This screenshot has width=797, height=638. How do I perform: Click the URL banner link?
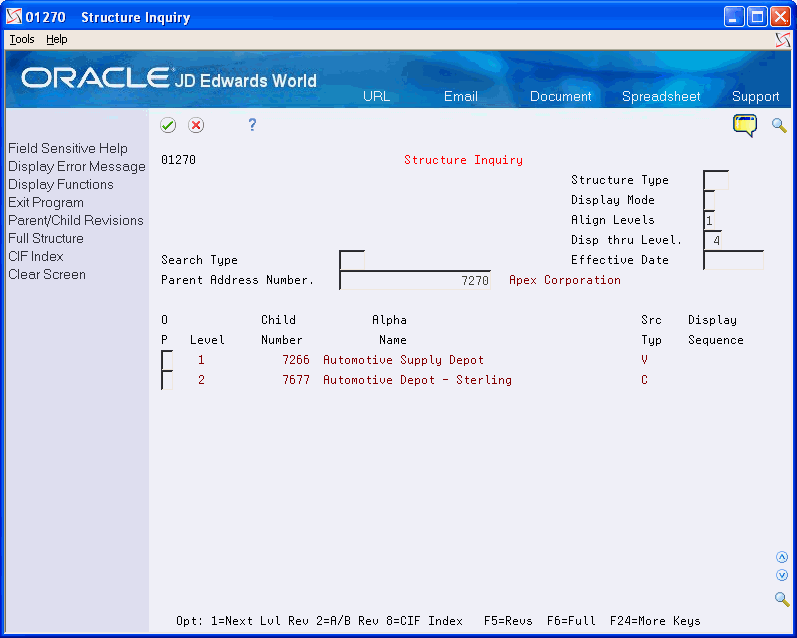pos(376,97)
